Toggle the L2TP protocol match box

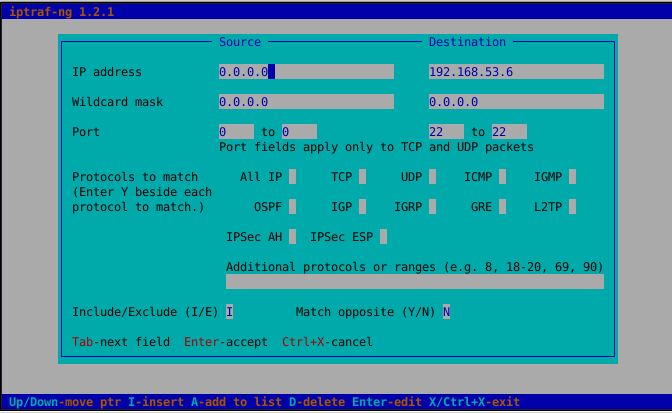(x=572, y=207)
